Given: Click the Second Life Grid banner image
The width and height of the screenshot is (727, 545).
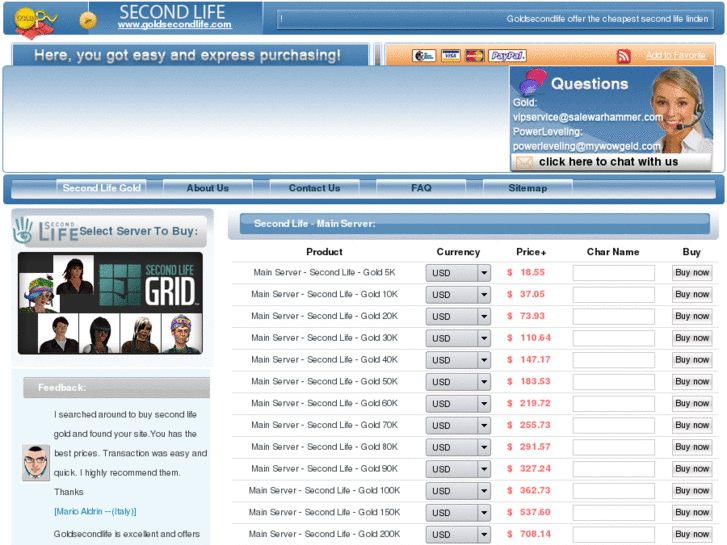Looking at the screenshot, I should pos(110,303).
